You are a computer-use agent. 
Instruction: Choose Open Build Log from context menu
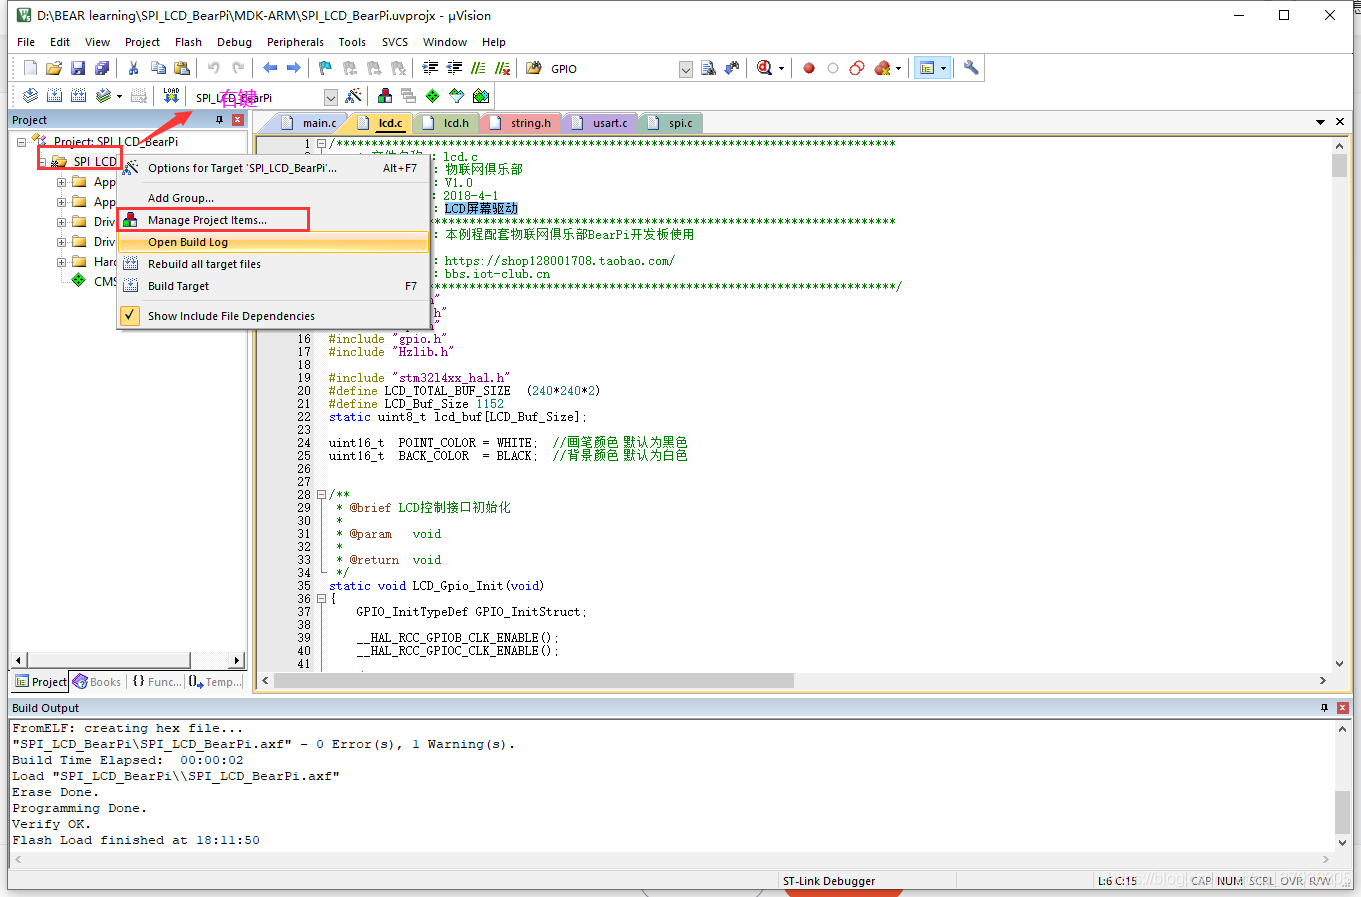pos(273,242)
